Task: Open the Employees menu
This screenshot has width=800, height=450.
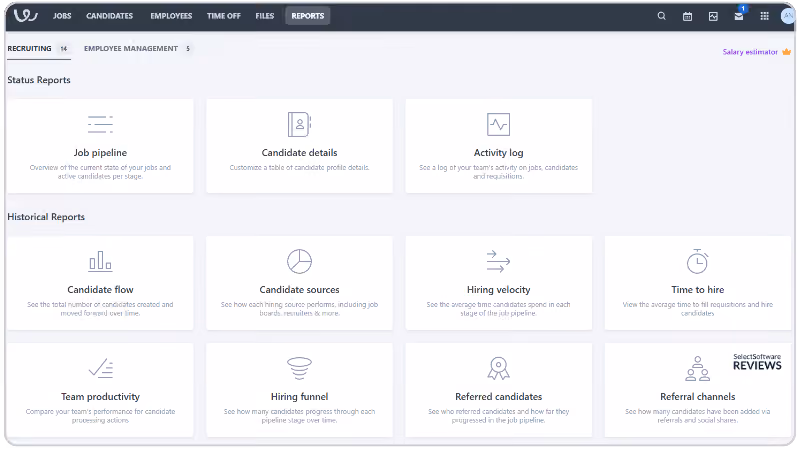Action: coord(171,16)
